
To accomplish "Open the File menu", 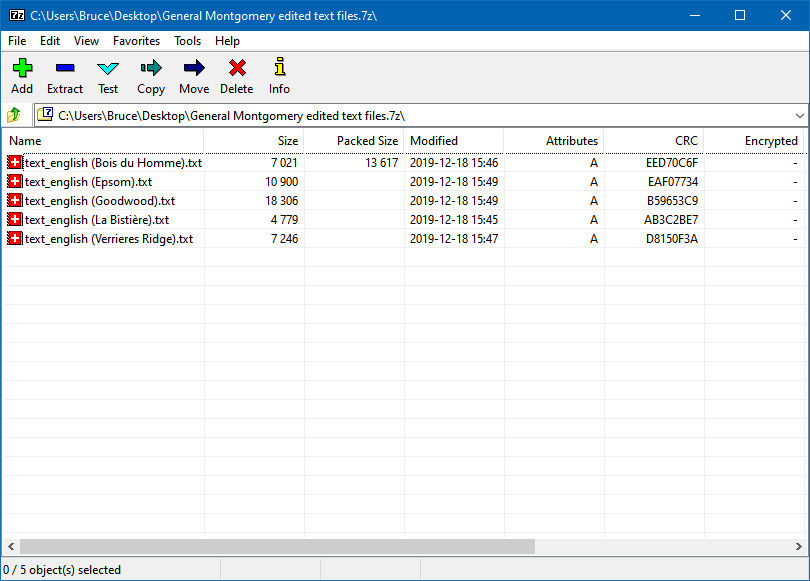I will pos(17,41).
